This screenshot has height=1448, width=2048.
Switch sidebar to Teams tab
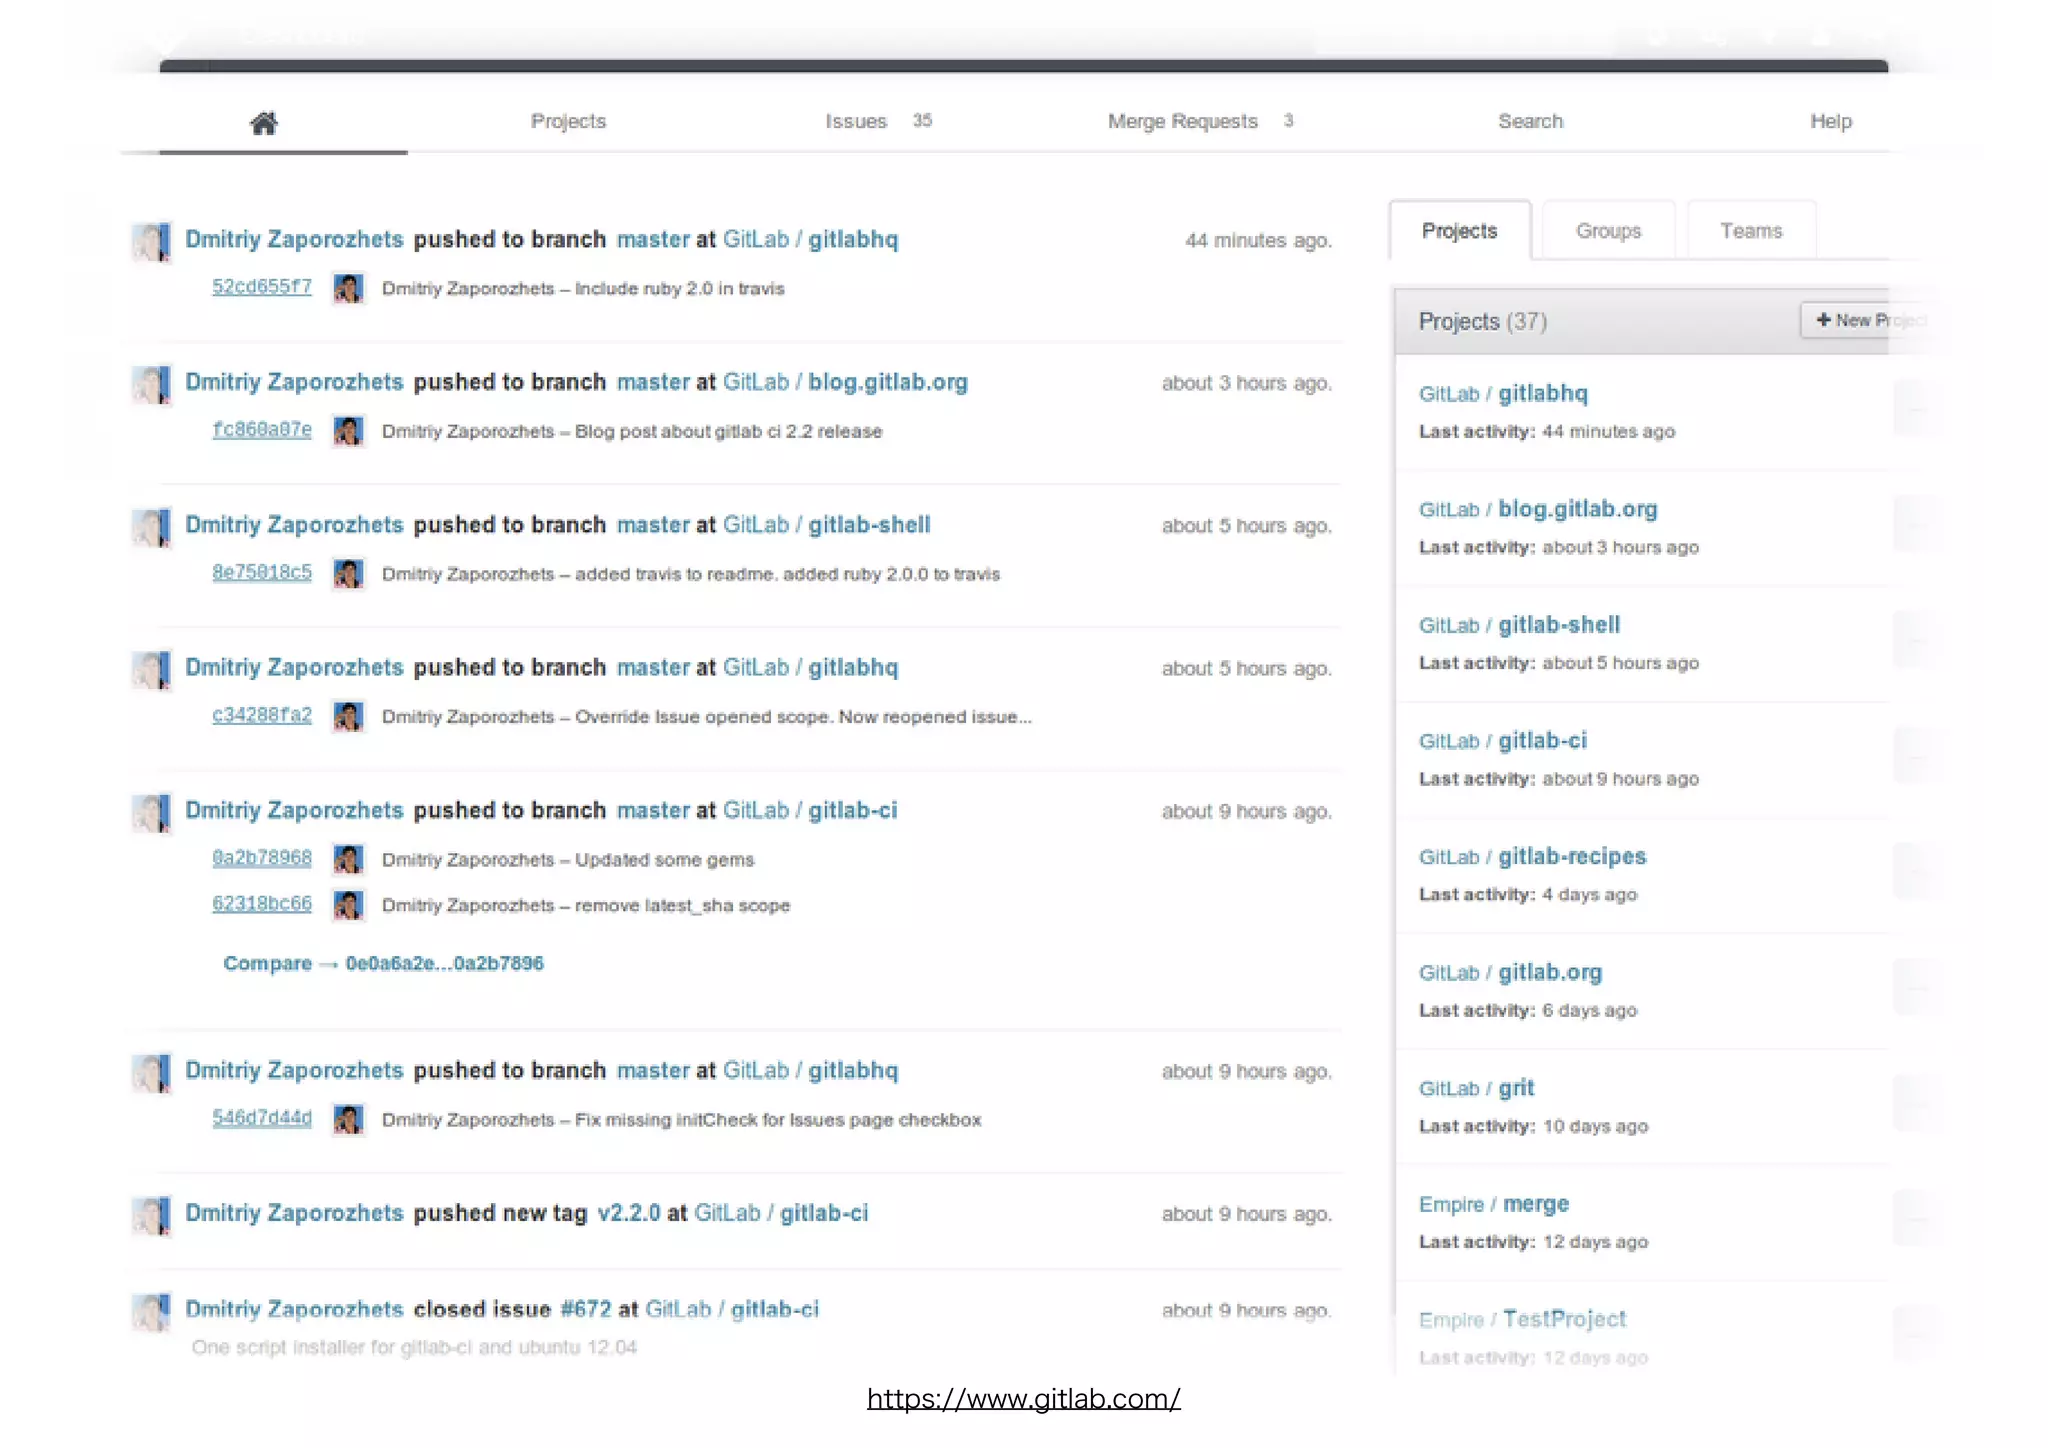1751,231
